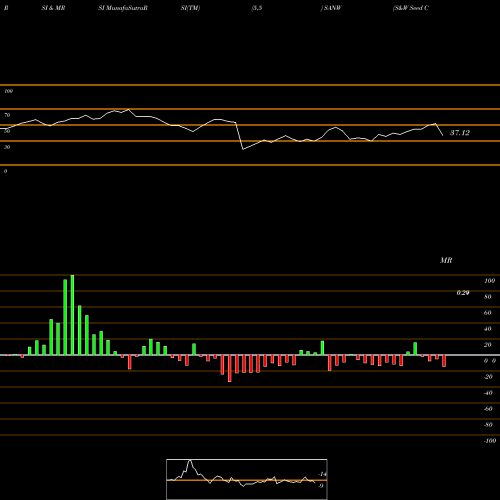Click the tallest green bar in MR histogram
Screen dimensions: 500x500
click(x=72, y=315)
